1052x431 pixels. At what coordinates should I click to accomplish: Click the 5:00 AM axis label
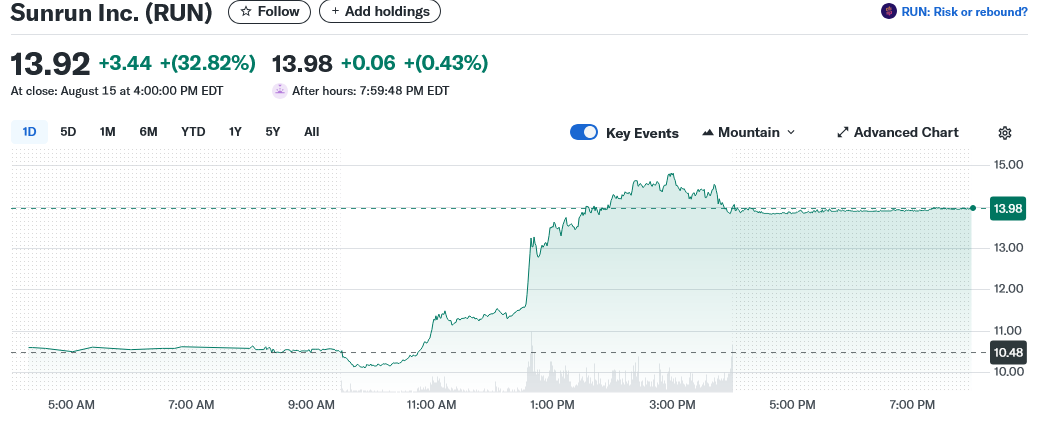71,405
